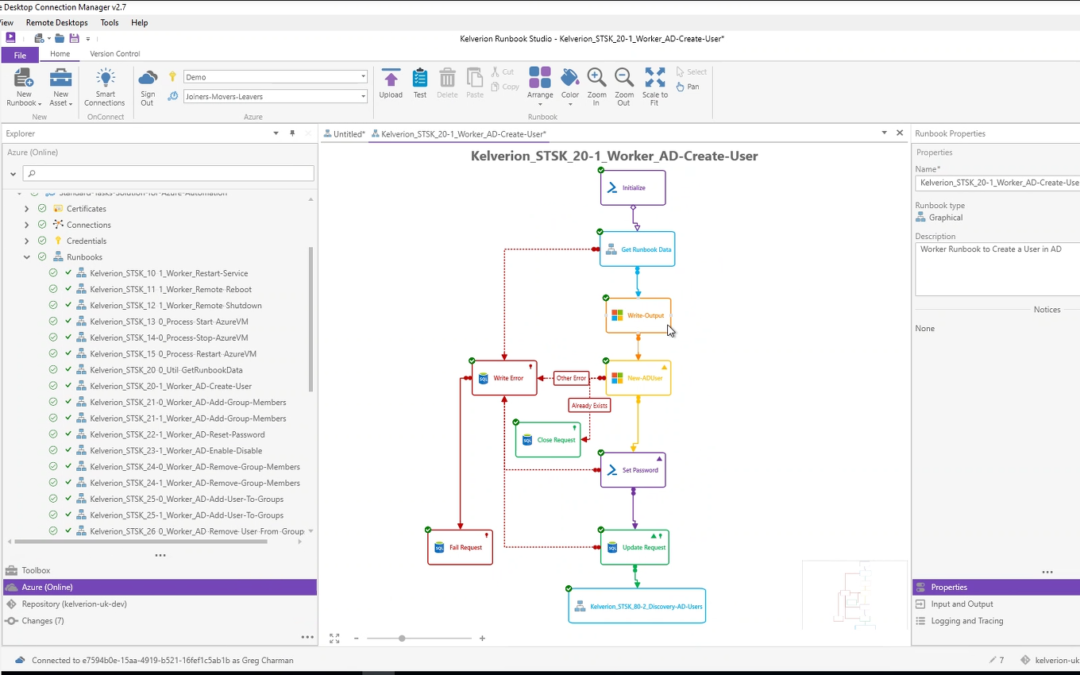Click the Already Exists link label

pyautogui.click(x=589, y=406)
